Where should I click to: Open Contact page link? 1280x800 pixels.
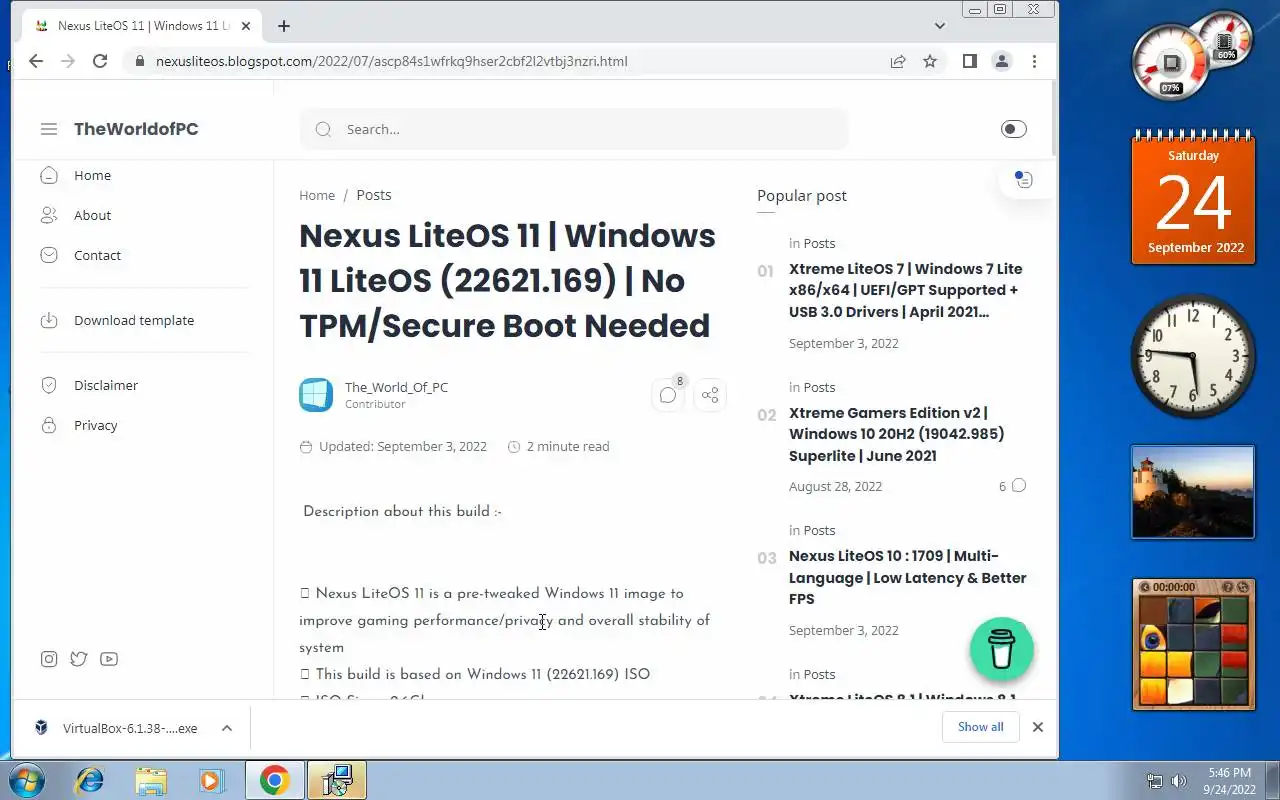click(97, 255)
